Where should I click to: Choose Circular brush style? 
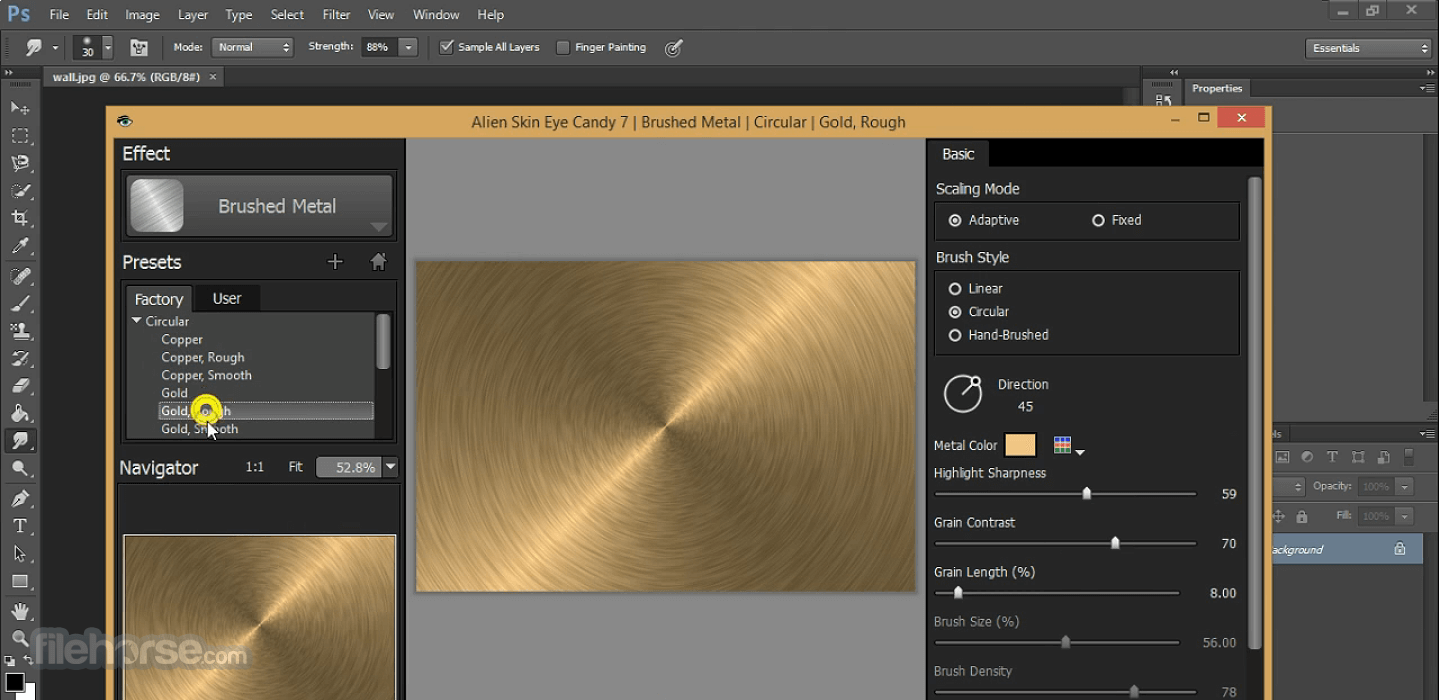coord(955,312)
